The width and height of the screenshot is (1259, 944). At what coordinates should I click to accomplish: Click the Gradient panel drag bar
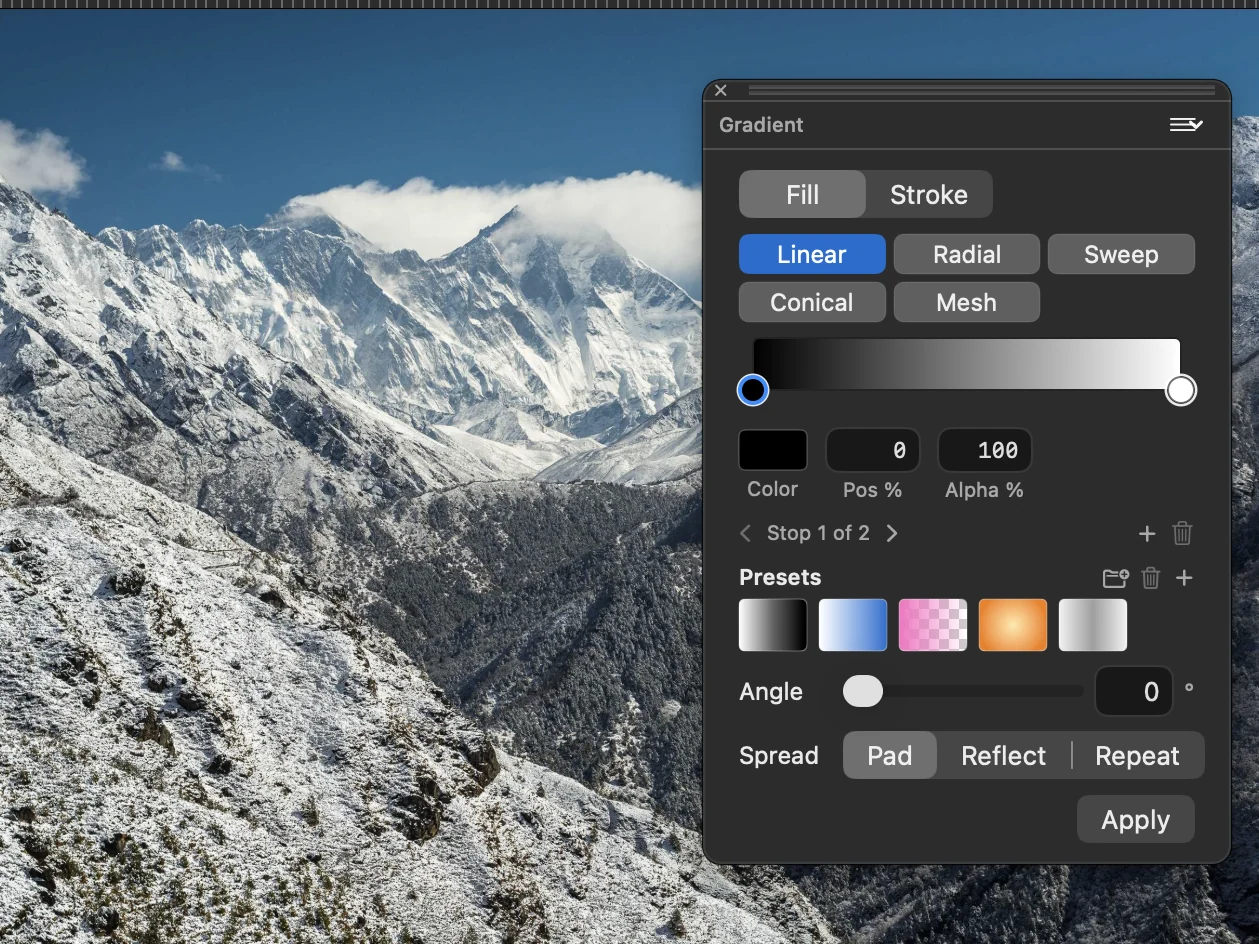point(982,90)
